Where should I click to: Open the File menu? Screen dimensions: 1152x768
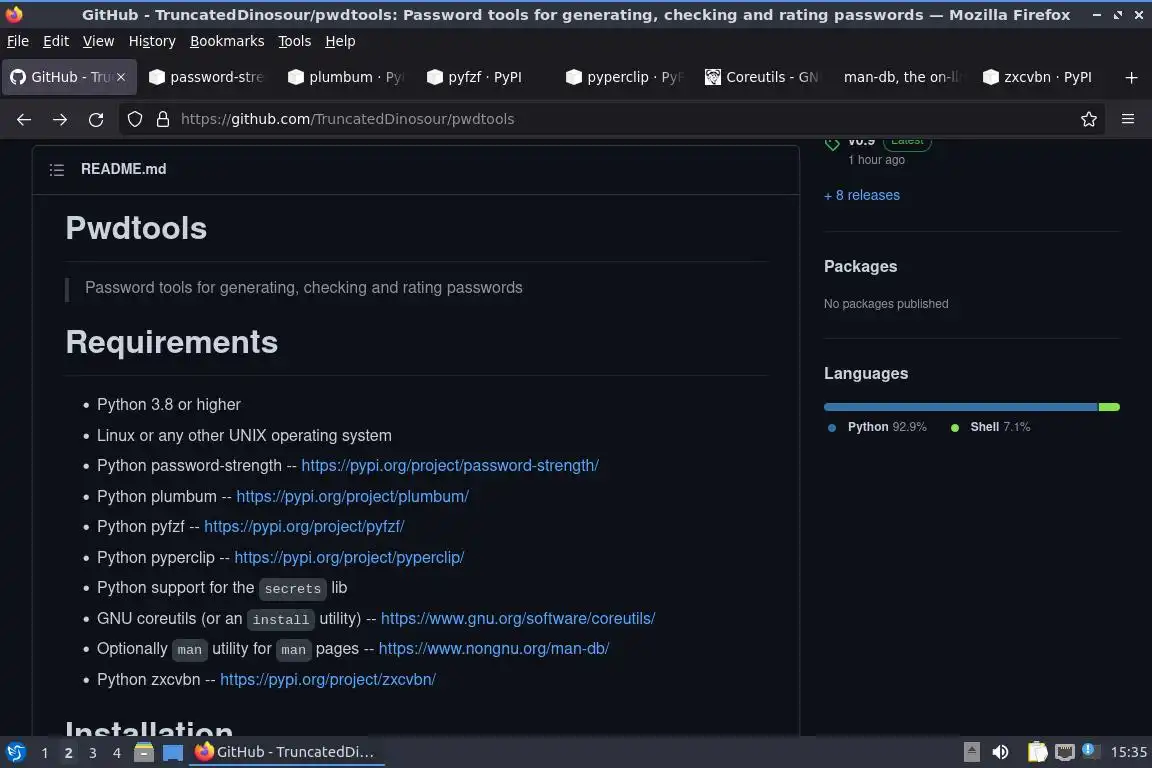tap(18, 41)
